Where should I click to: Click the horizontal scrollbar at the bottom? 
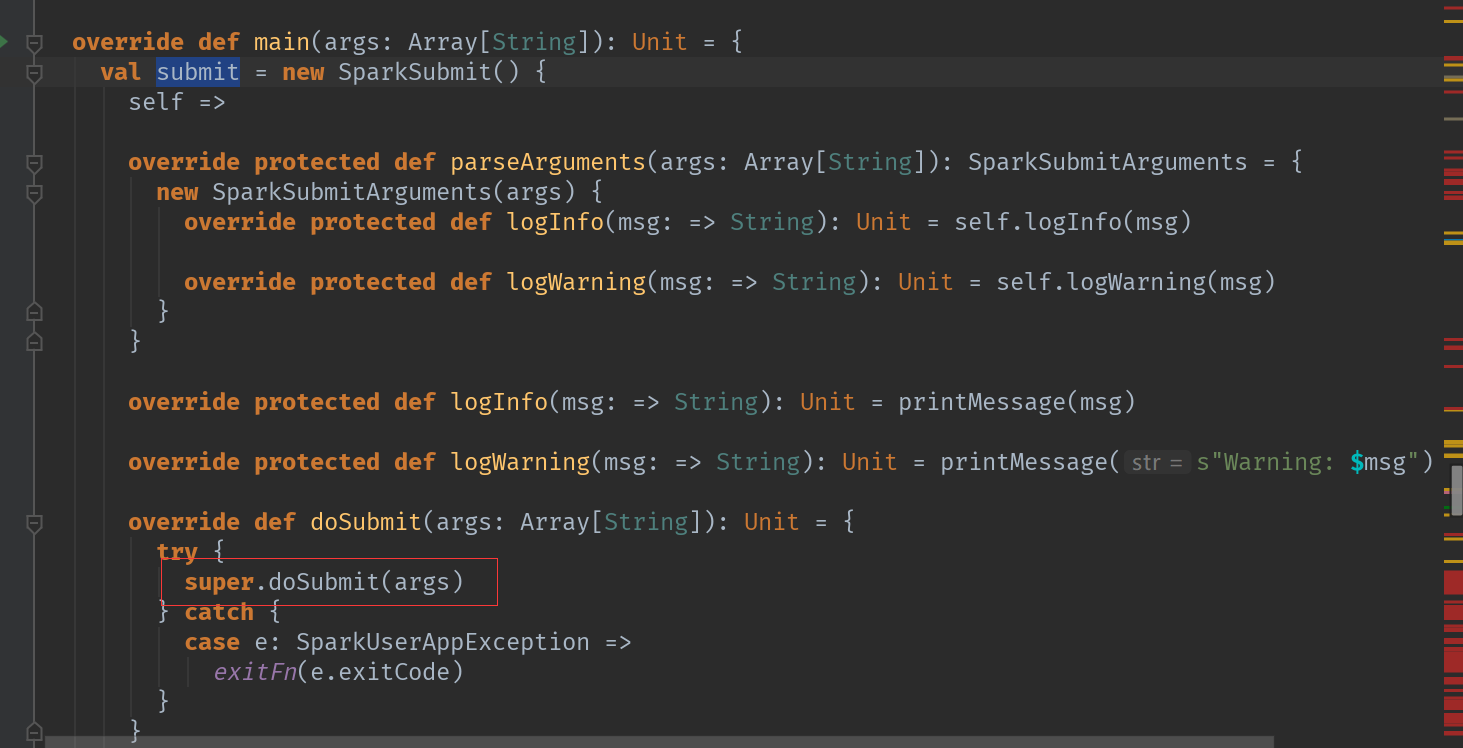(660, 742)
